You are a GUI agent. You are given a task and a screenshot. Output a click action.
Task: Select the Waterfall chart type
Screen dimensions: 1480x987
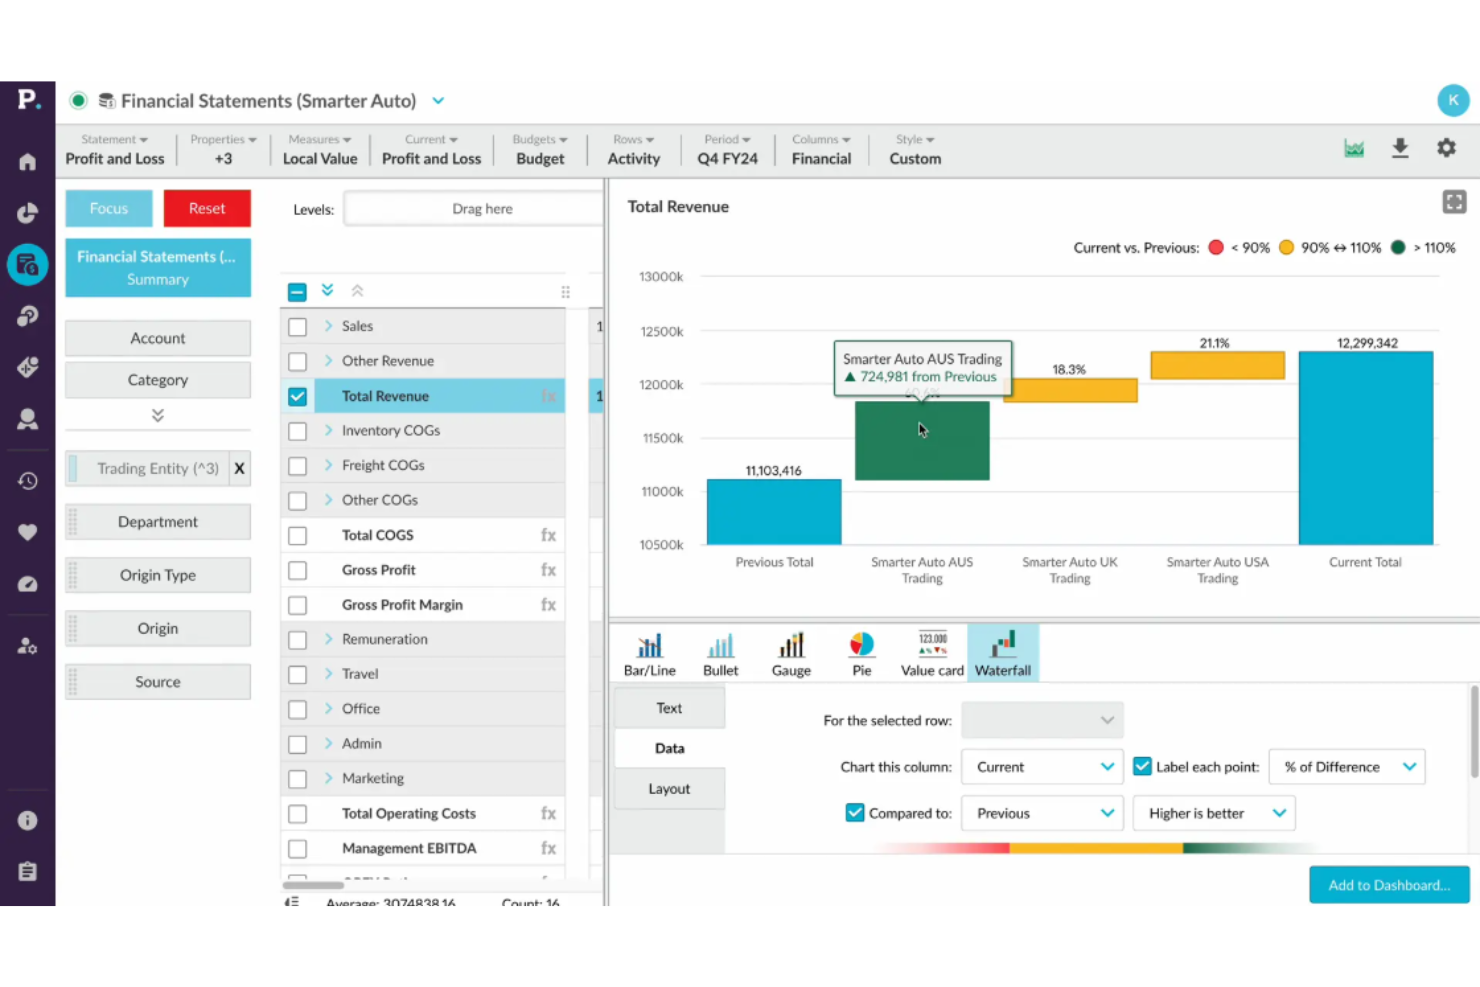(x=1003, y=654)
